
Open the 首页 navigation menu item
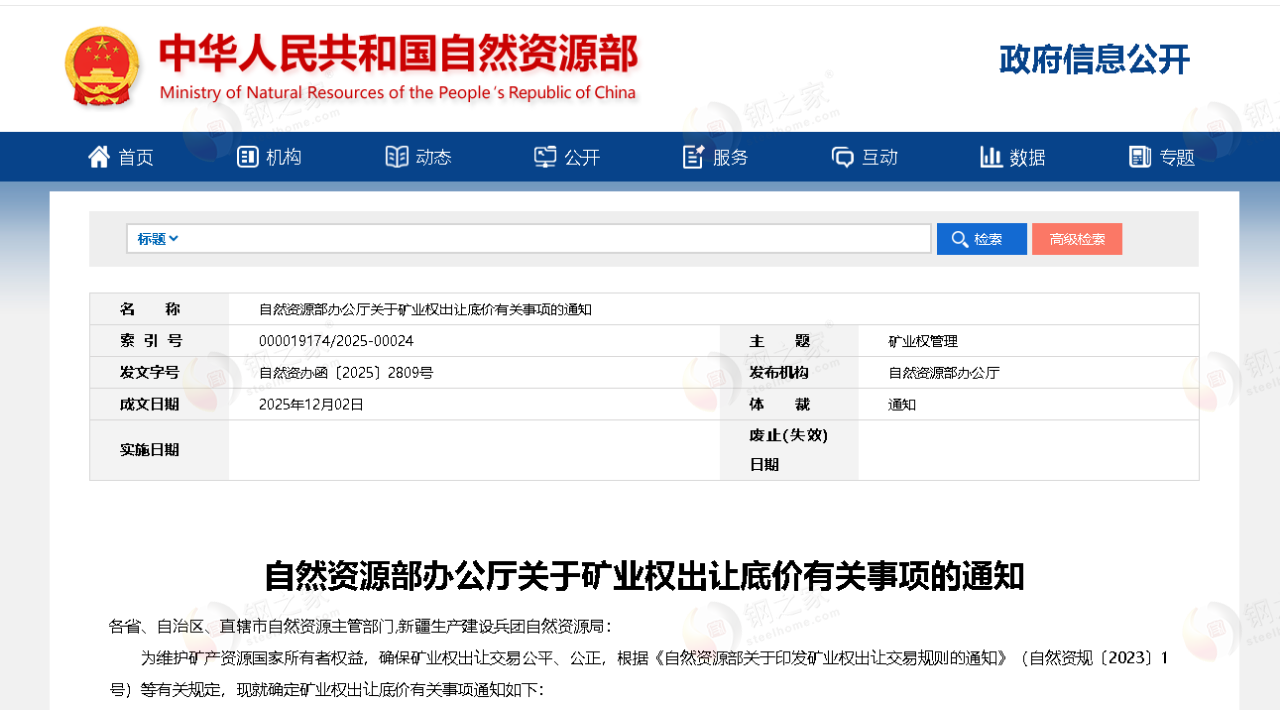click(x=136, y=157)
